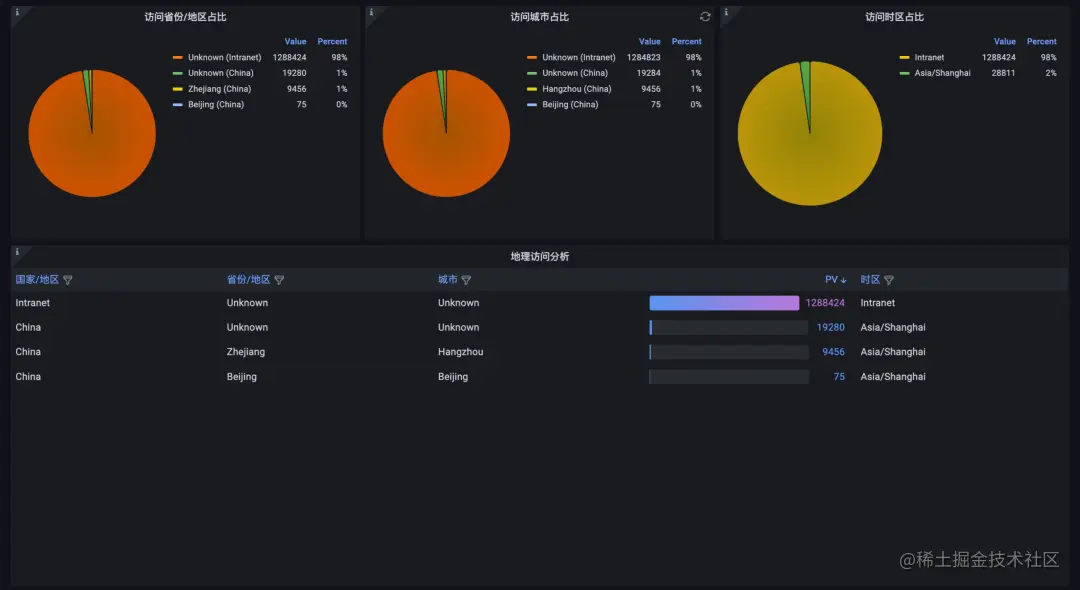Select Hangzhou city cell
Image resolution: width=1080 pixels, height=590 pixels.
click(x=460, y=352)
